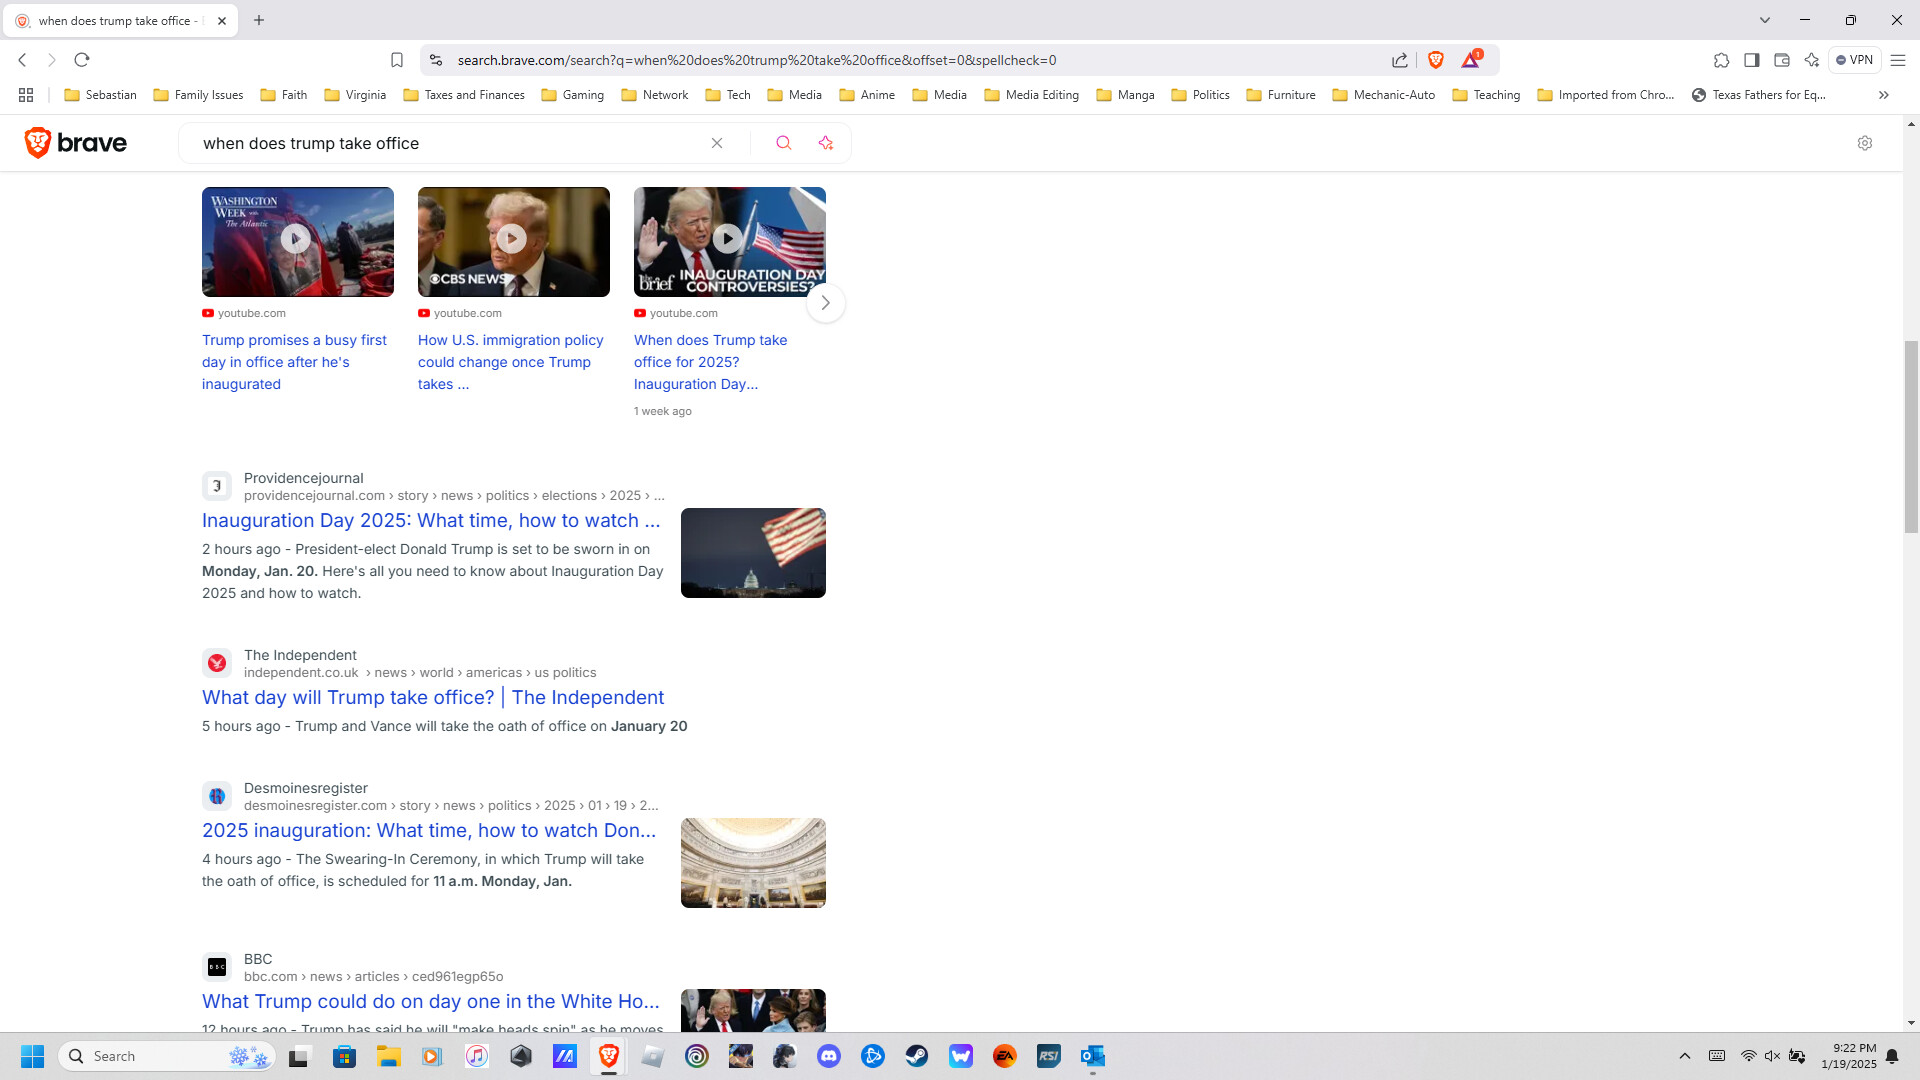Open the Sebastian bookmarks folder

(x=100, y=95)
